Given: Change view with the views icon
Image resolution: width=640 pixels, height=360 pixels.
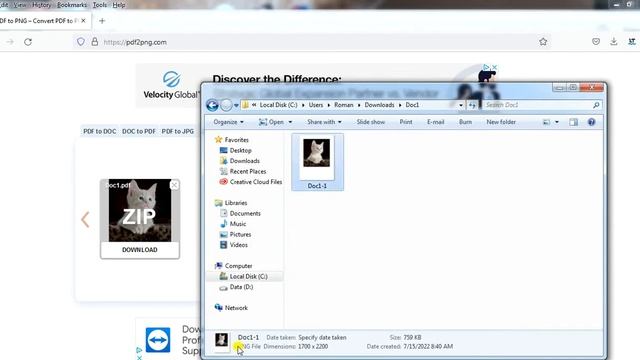Looking at the screenshot, I should pyautogui.click(x=546, y=122).
